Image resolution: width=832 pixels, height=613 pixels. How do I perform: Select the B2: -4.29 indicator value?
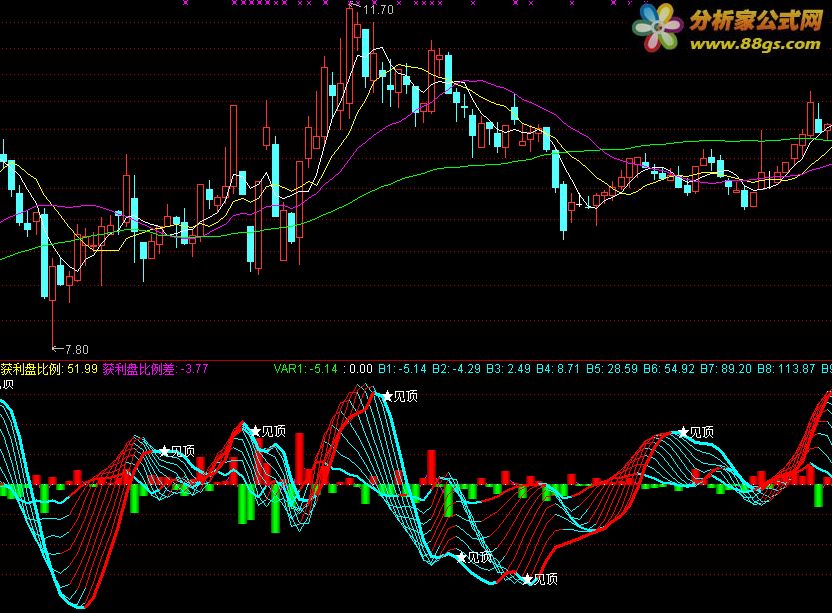pyautogui.click(x=456, y=369)
